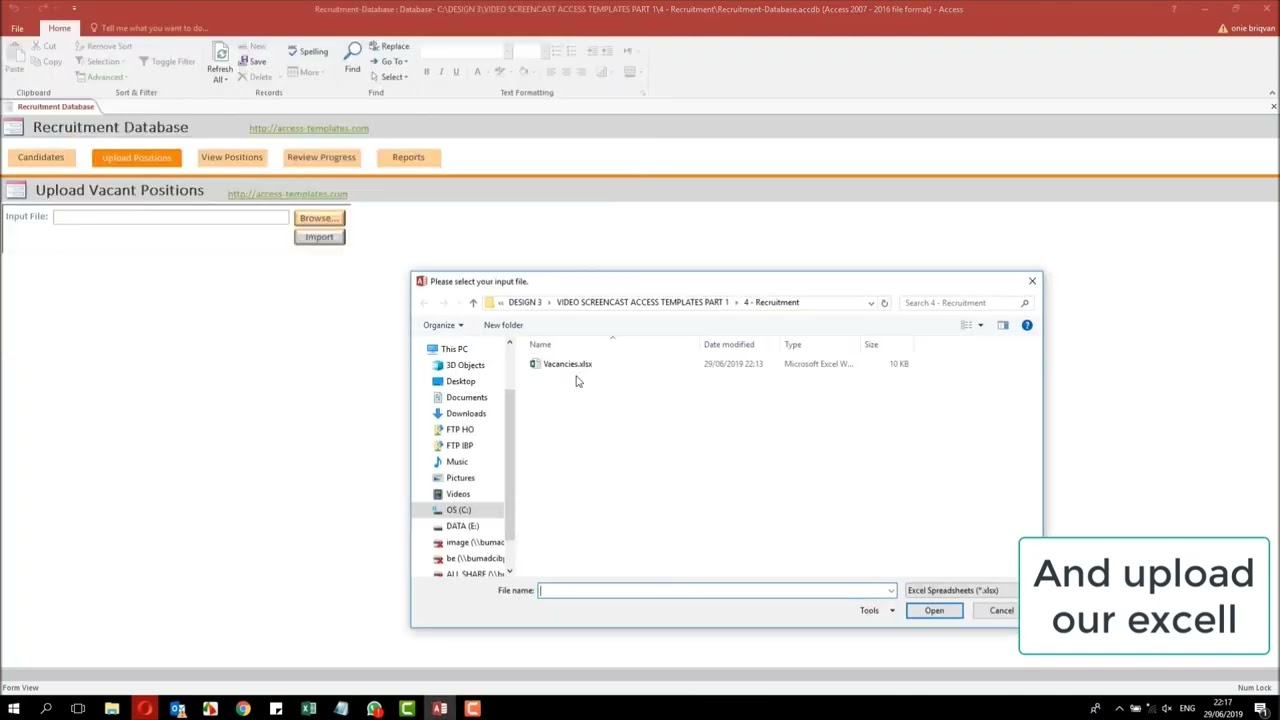The height and width of the screenshot is (720, 1280).
Task: Open the File tab
Action: coord(17,28)
